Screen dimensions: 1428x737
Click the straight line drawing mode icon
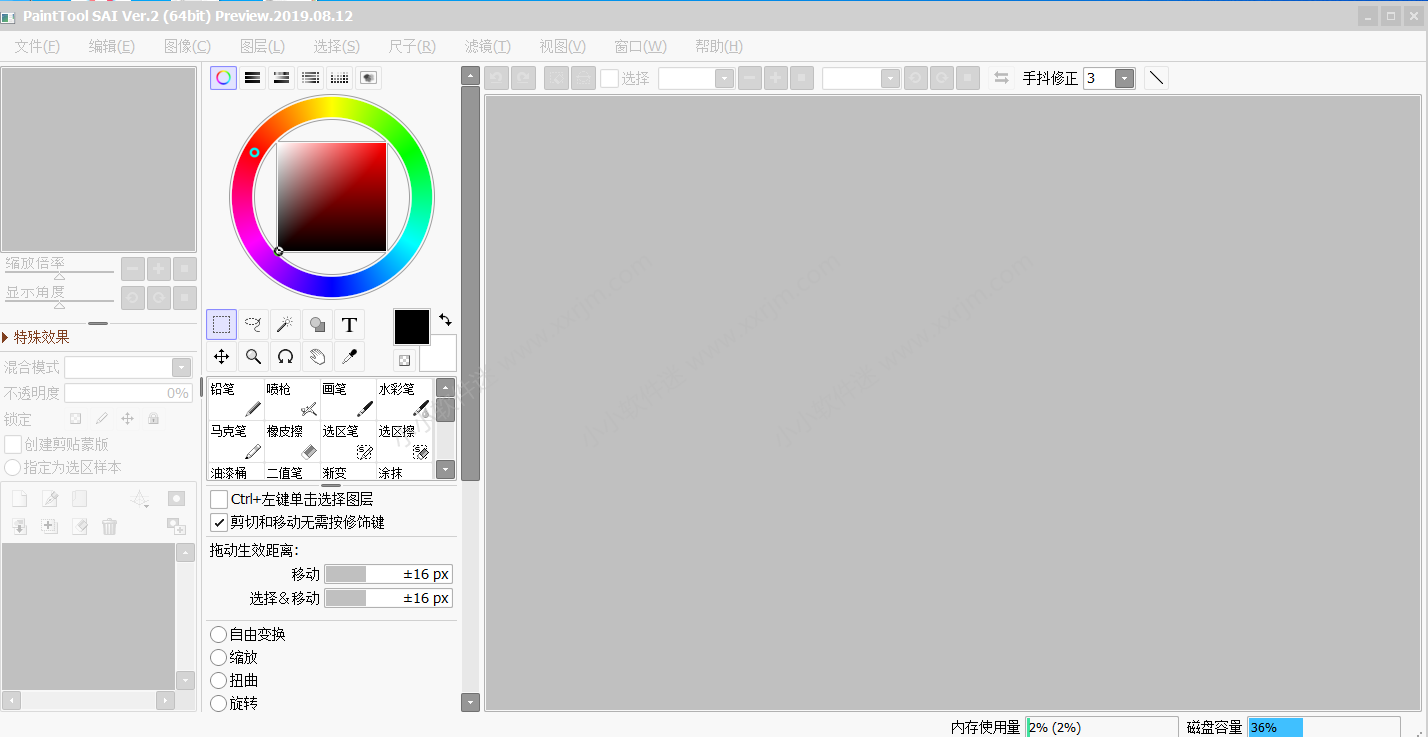1156,78
